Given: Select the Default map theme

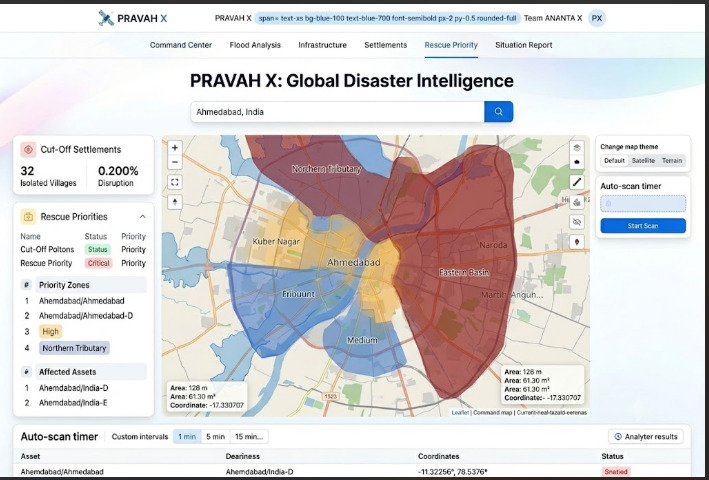Looking at the screenshot, I should tap(614, 160).
